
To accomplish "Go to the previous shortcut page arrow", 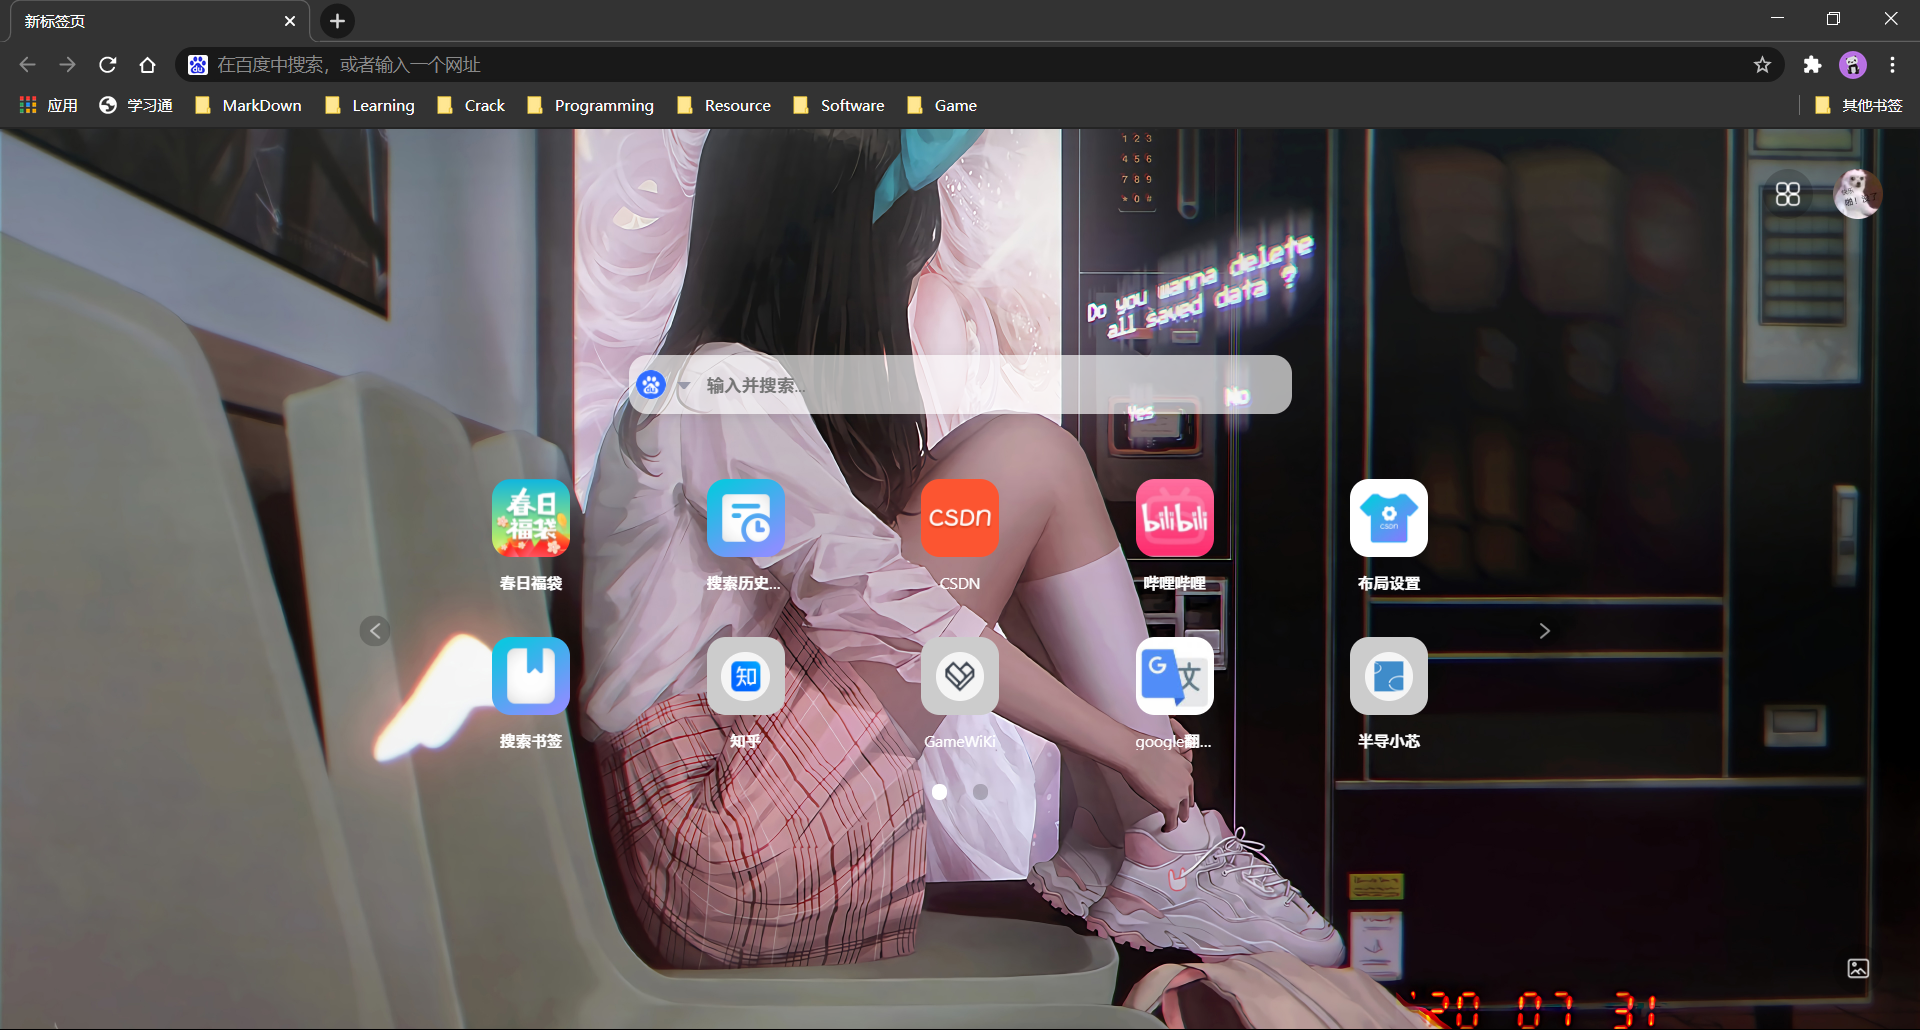I will [x=375, y=630].
